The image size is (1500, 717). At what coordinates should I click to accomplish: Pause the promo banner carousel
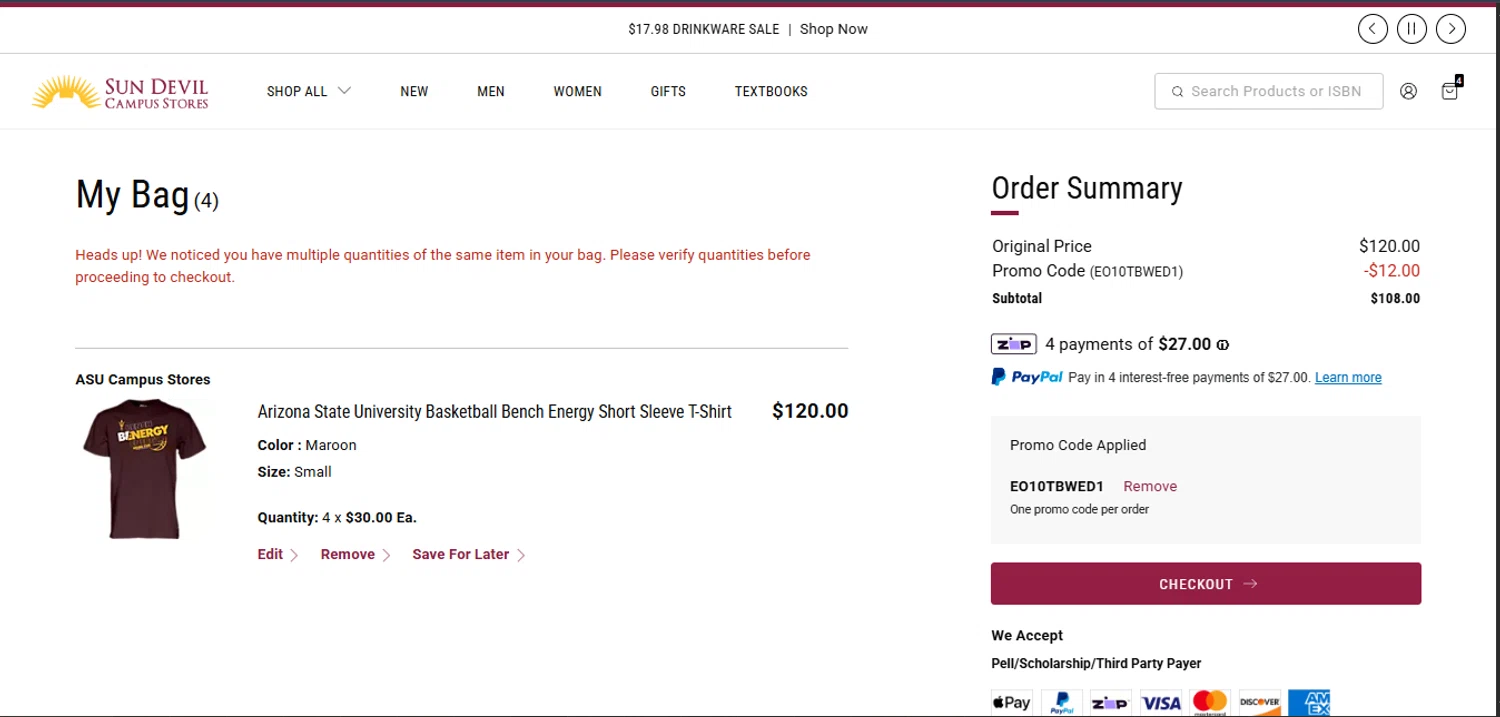click(1411, 29)
